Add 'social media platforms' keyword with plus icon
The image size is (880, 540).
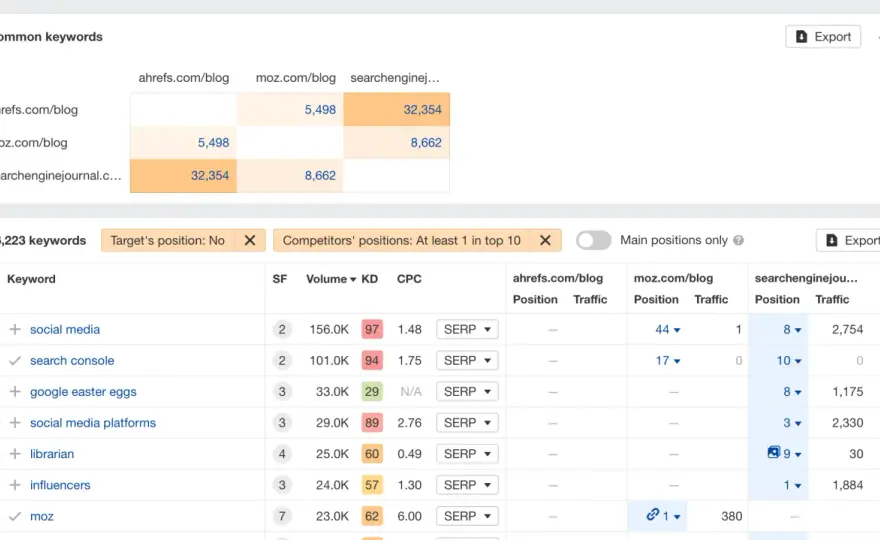tap(15, 423)
